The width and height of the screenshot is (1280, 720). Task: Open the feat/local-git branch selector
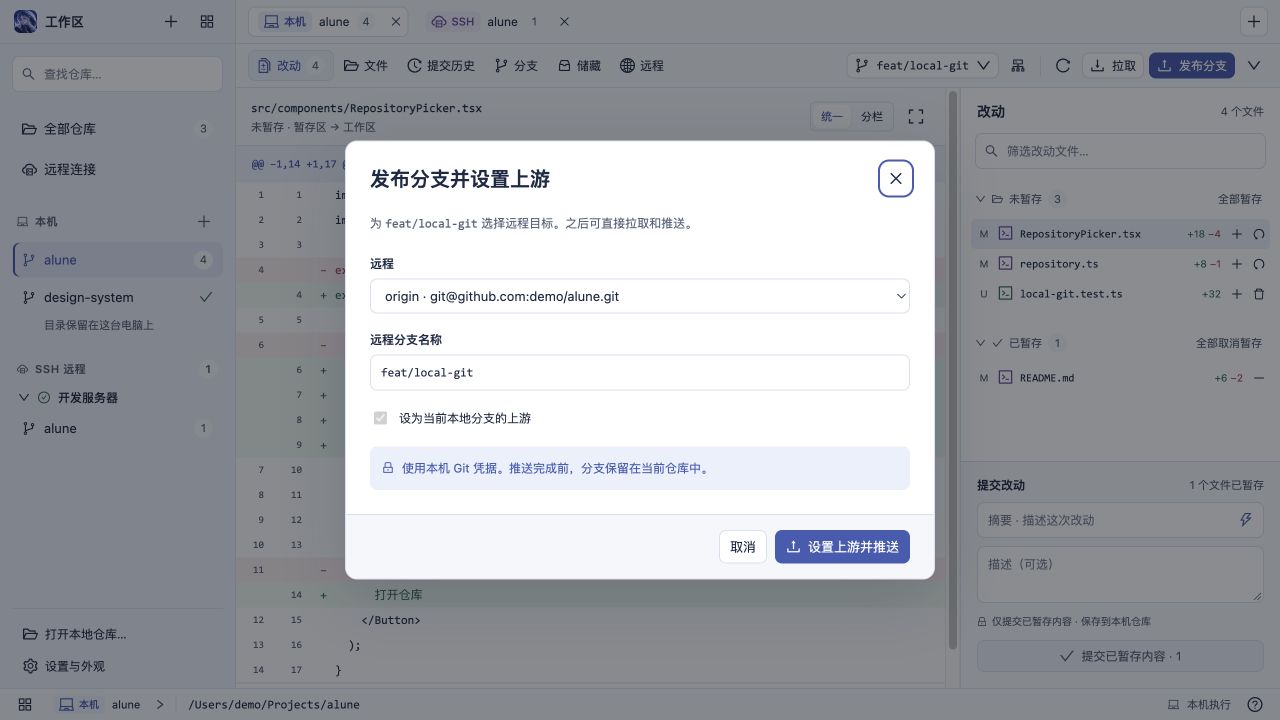923,65
